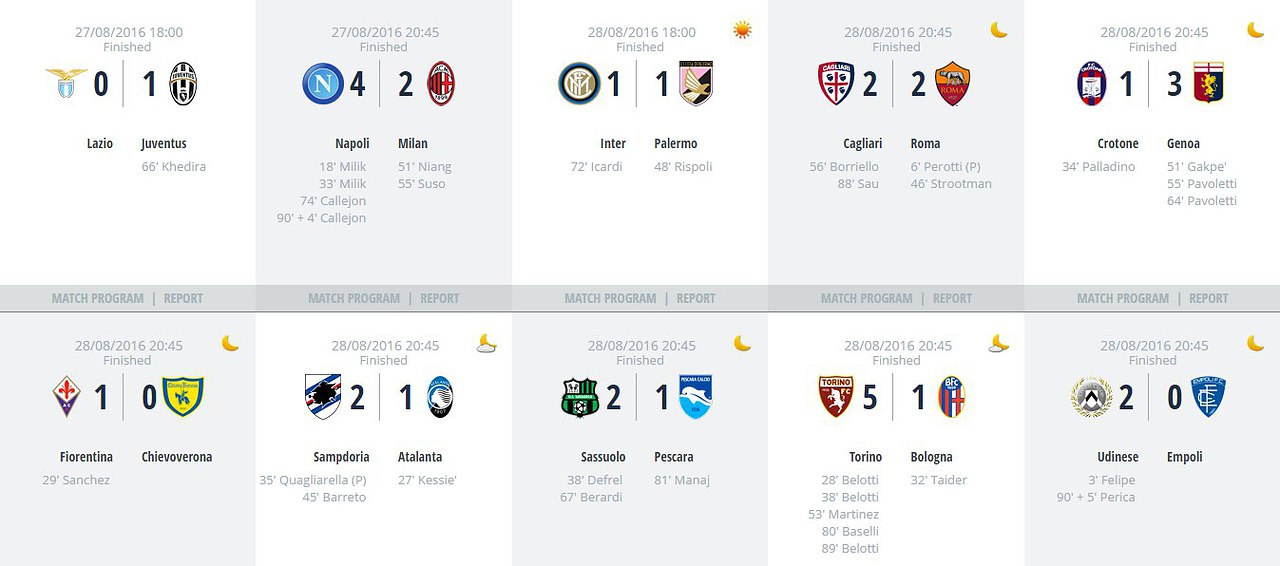The image size is (1280, 566).
Task: Click the Fiorentina club logo
Action: 67,397
